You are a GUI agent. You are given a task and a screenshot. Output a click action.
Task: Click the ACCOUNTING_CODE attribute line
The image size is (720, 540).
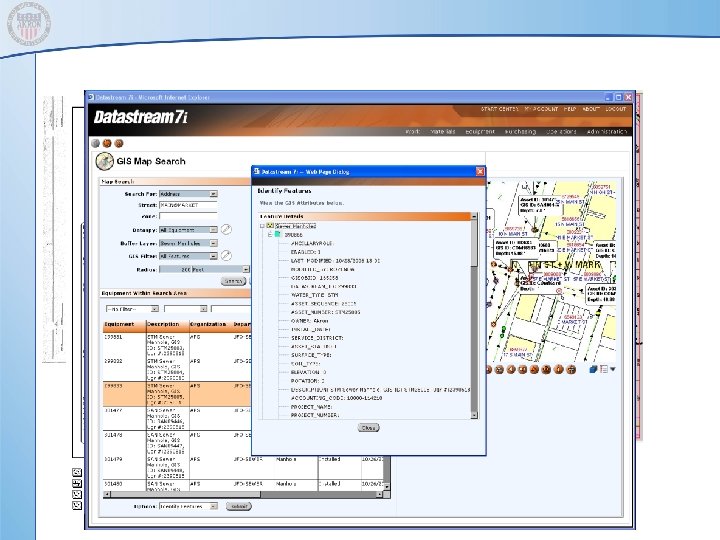337,398
